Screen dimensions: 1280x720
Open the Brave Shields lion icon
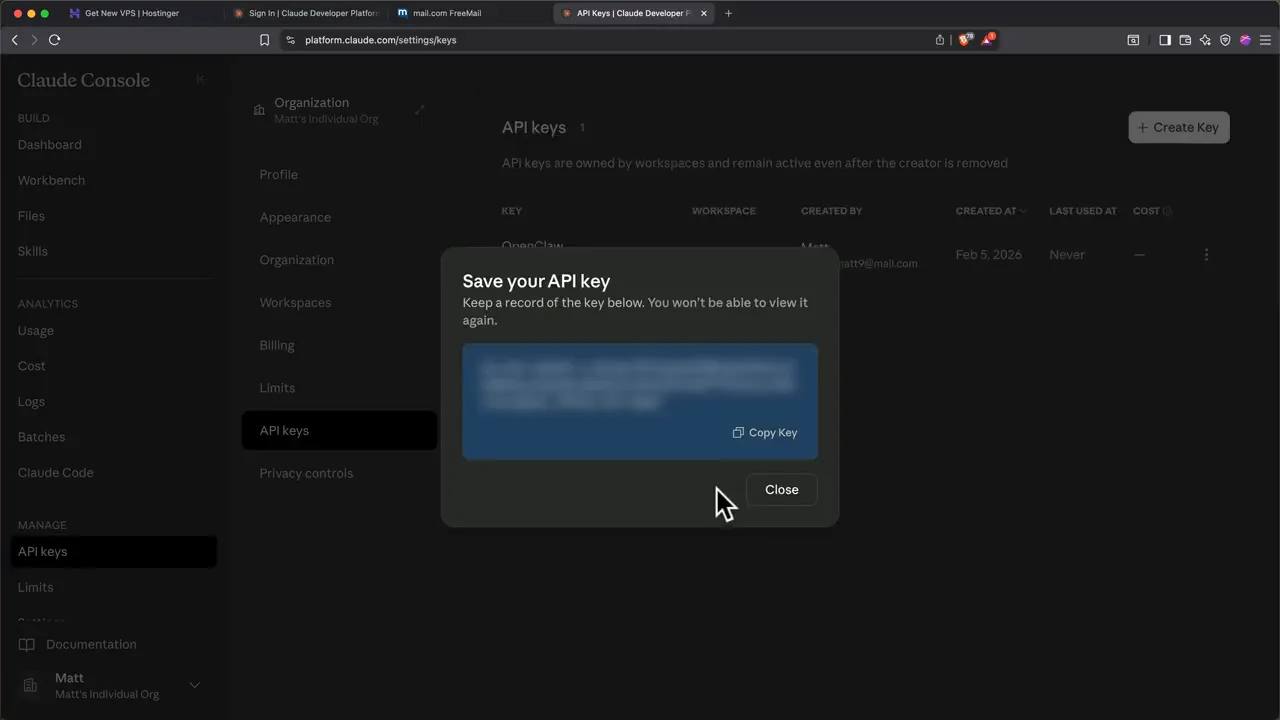pos(964,40)
